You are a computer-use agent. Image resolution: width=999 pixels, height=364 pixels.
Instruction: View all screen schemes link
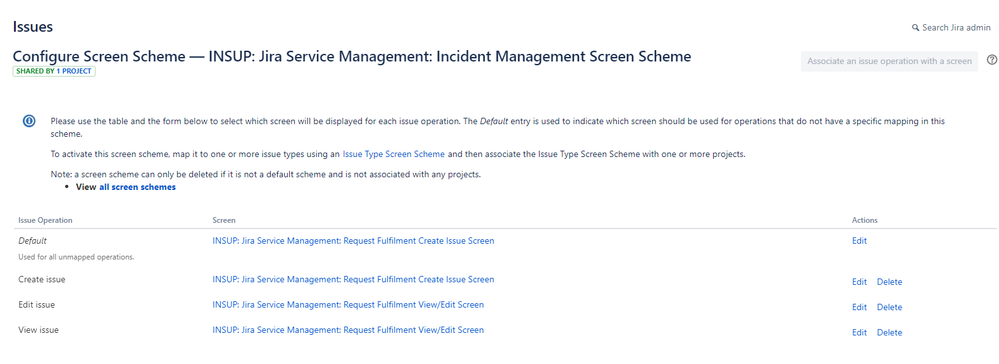[137, 187]
